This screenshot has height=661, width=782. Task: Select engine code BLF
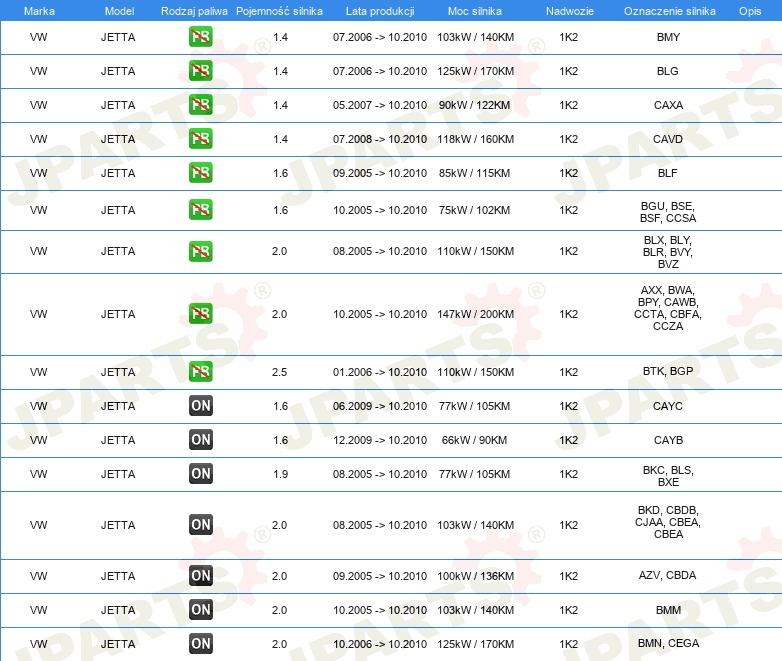(x=668, y=173)
